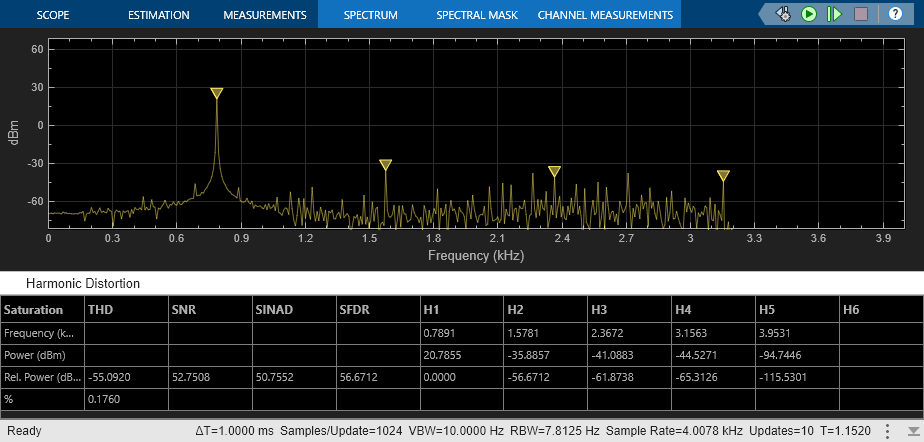Viewport: 924px width, 442px height.
Task: Click the Harmonic Distortion panel title
Action: tap(83, 283)
